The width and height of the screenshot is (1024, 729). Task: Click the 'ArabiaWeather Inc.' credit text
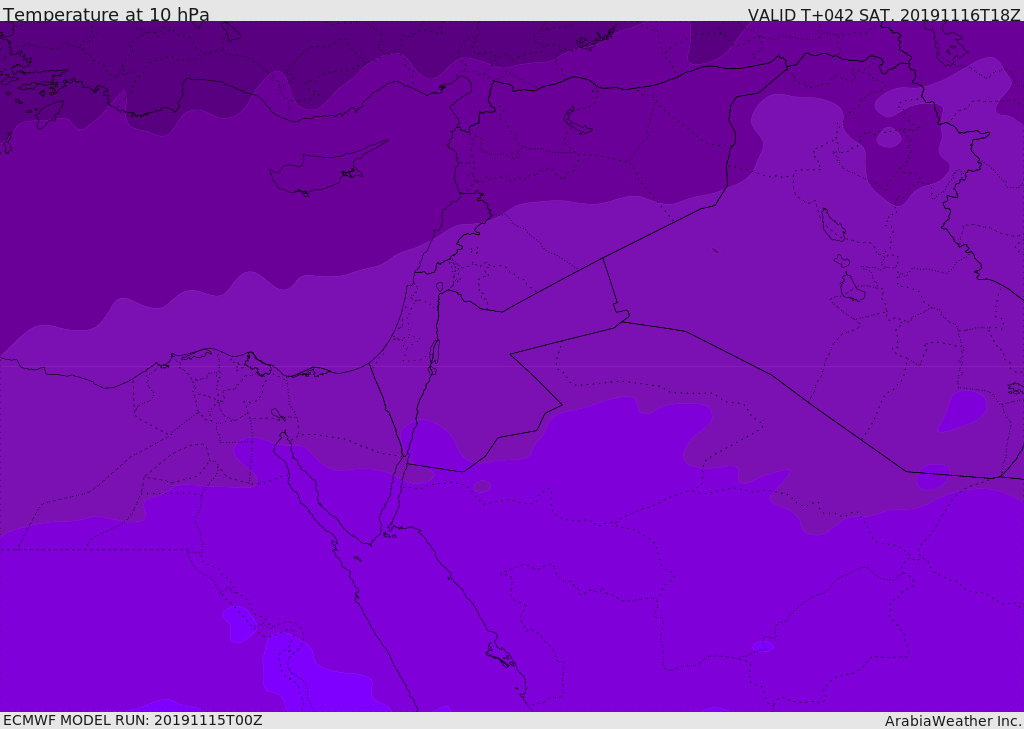(953, 721)
